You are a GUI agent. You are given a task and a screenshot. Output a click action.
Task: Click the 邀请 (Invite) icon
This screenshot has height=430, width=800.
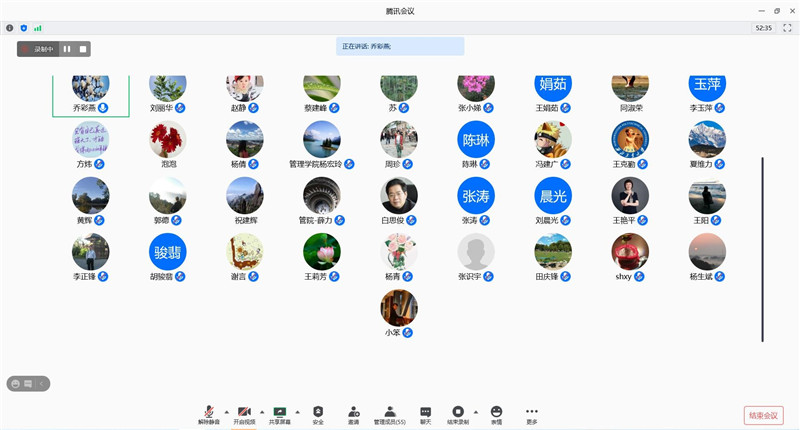click(x=354, y=413)
